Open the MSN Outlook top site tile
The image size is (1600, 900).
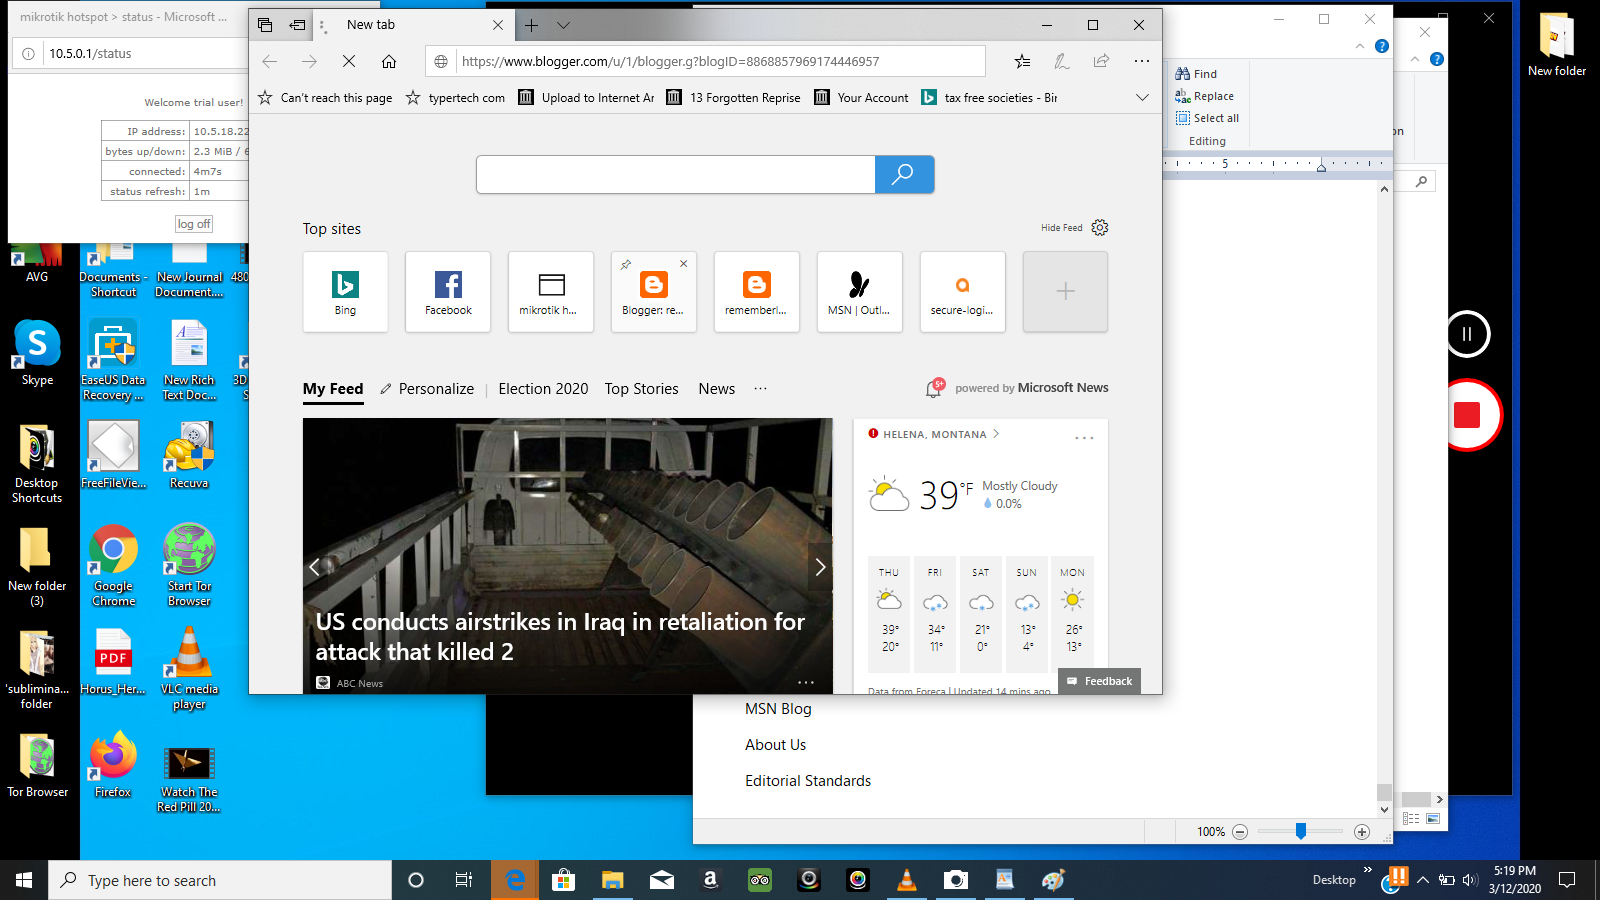pos(859,292)
